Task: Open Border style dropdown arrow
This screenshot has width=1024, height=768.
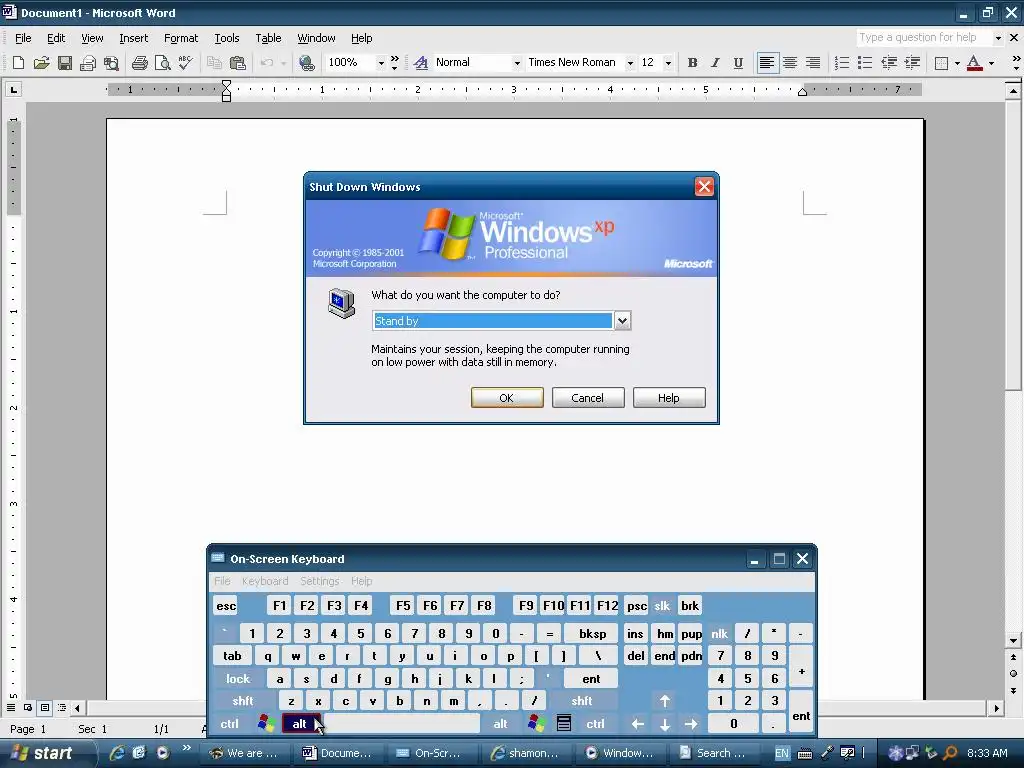Action: pyautogui.click(x=957, y=63)
